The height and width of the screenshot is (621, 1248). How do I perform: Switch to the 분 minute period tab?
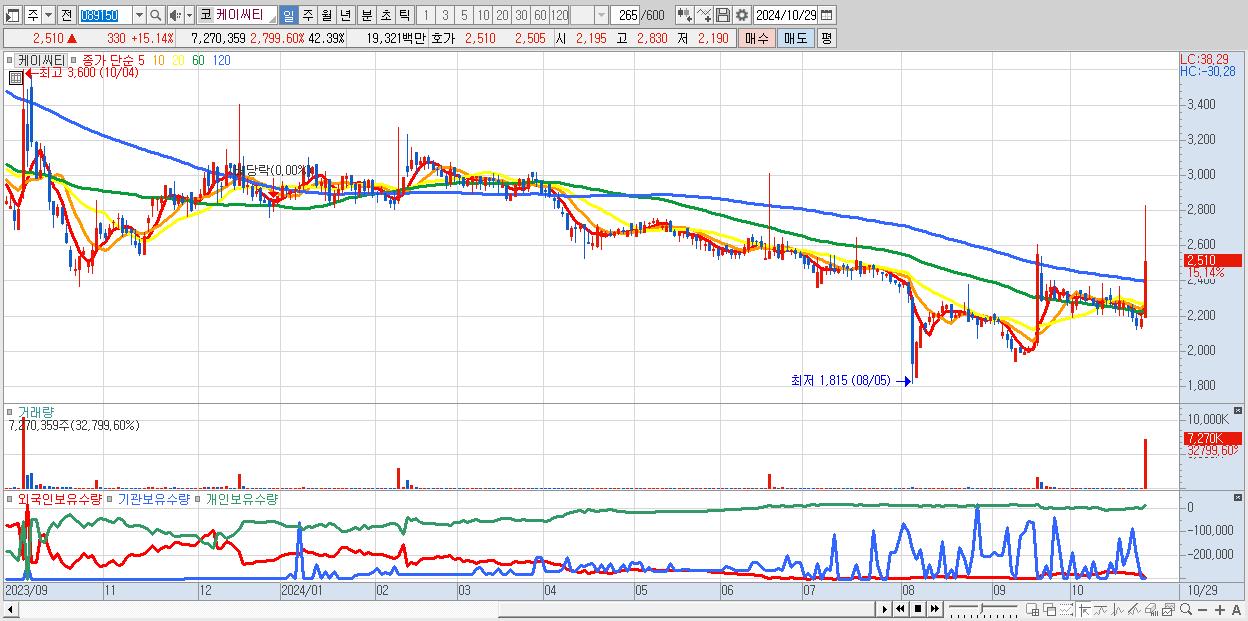(366, 15)
